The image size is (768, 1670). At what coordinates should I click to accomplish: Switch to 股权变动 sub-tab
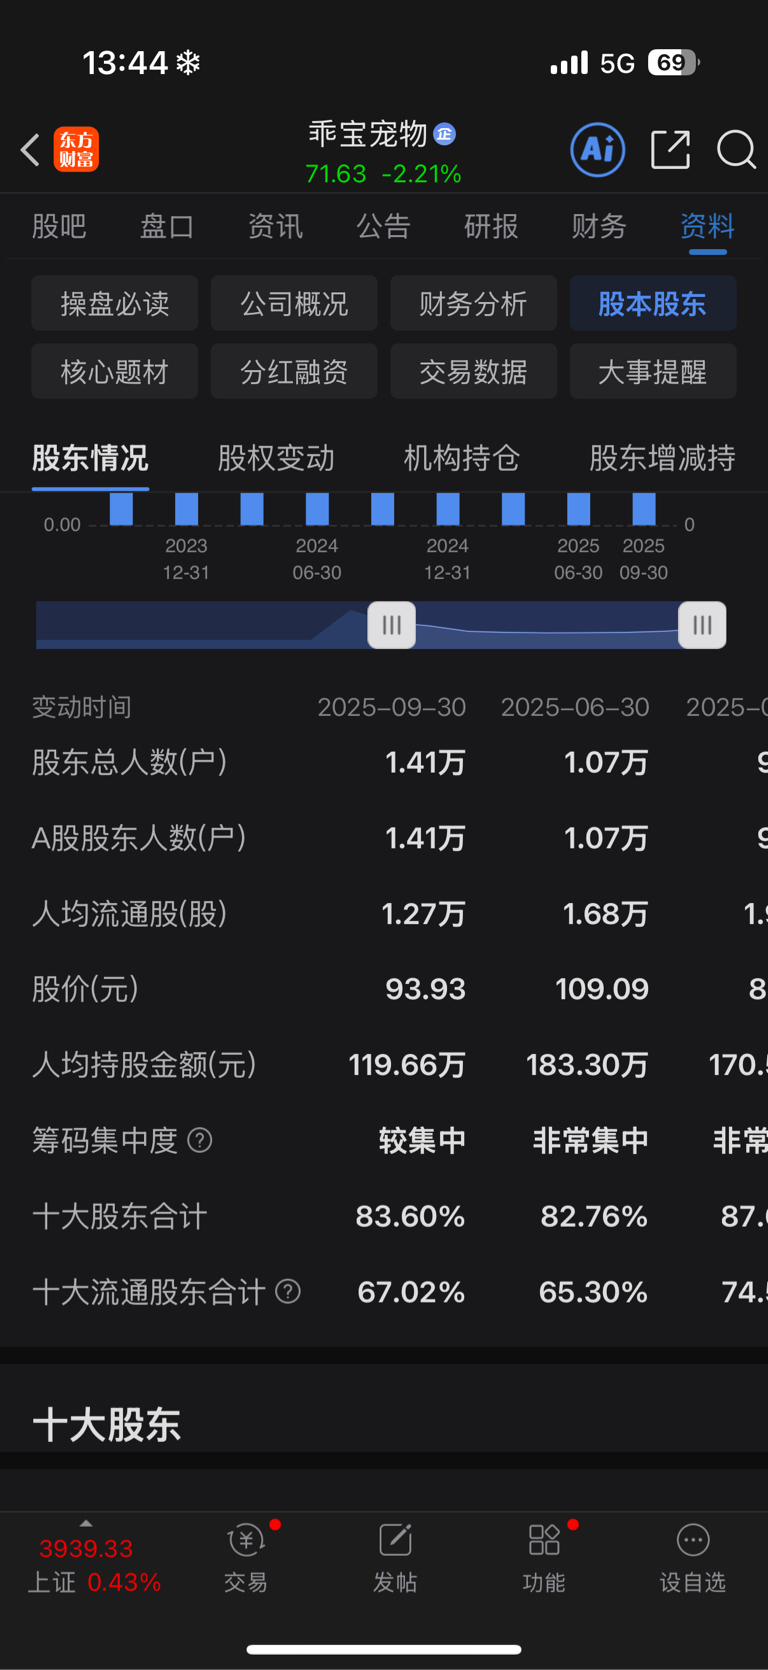click(276, 458)
